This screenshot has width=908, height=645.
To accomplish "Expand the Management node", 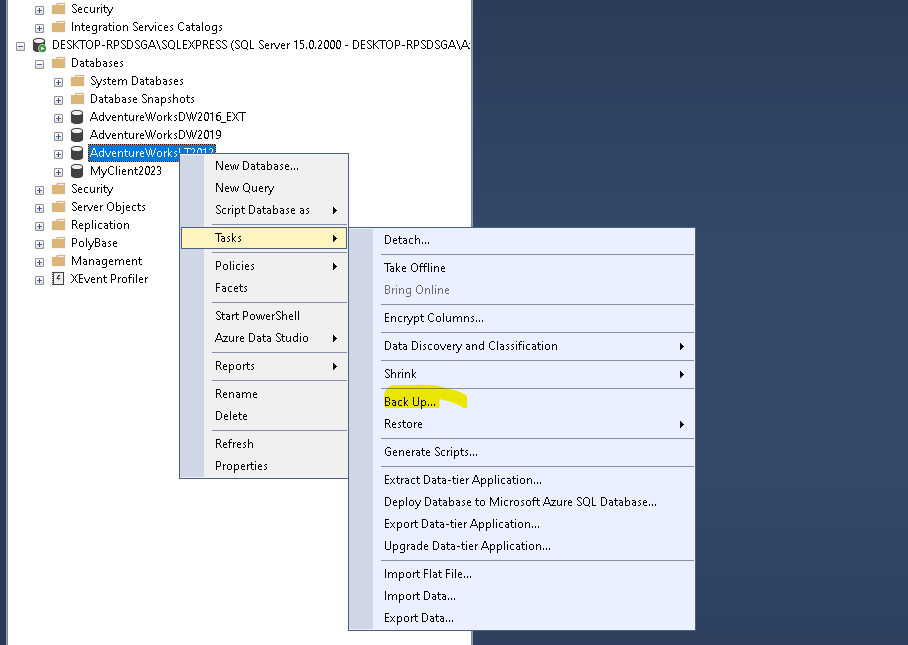I will tap(39, 262).
